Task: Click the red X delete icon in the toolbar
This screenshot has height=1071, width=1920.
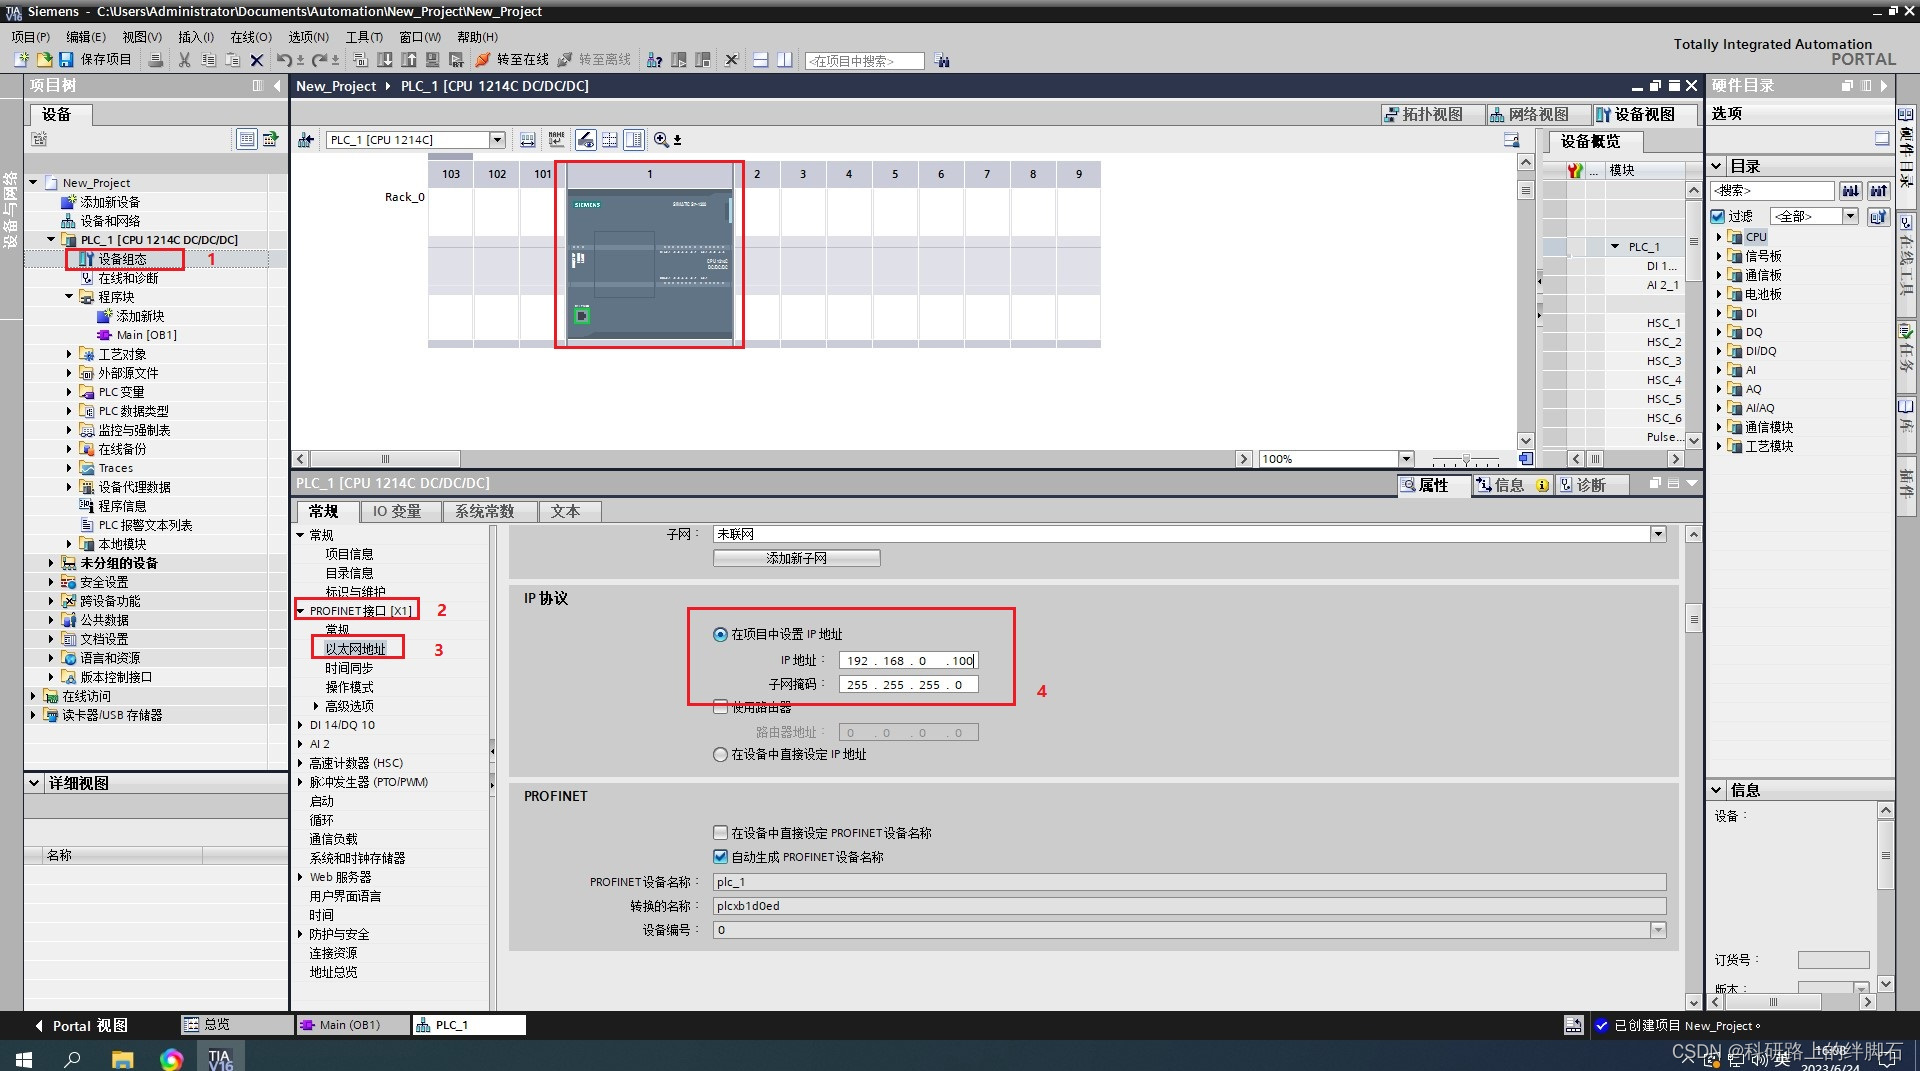Action: [x=257, y=60]
